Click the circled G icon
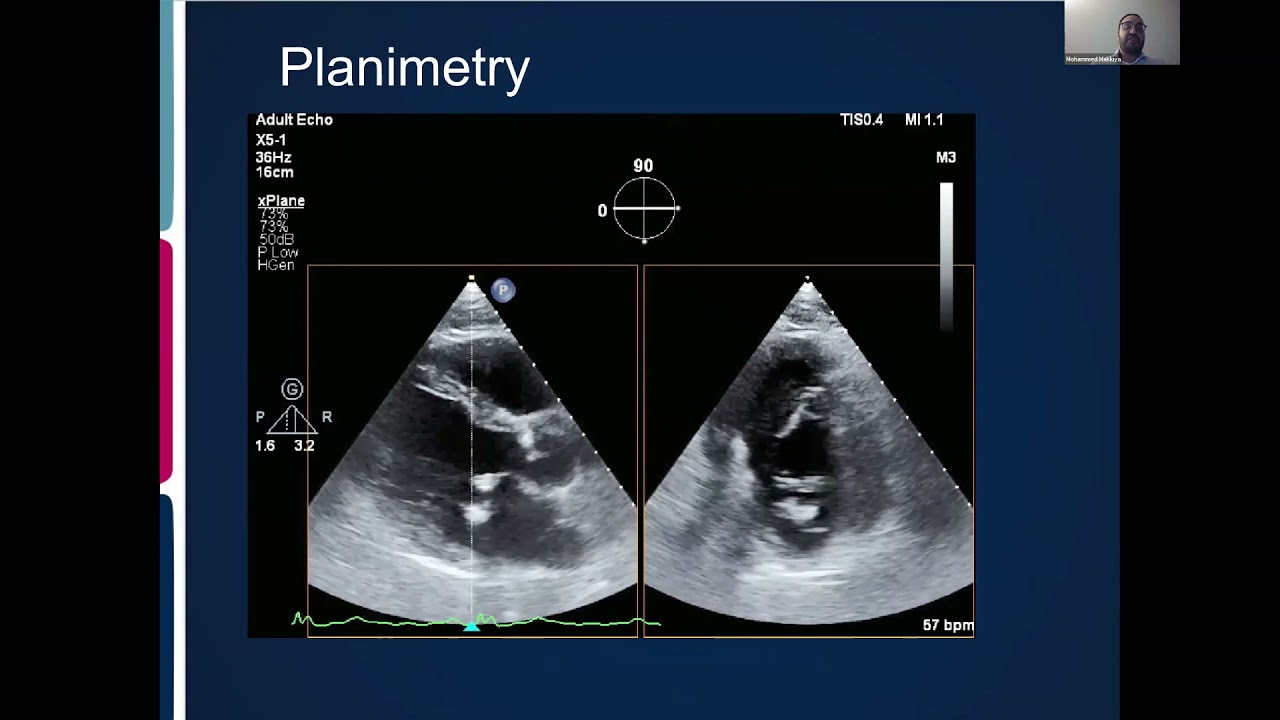Screen dimensions: 1280x720 tap(292, 389)
